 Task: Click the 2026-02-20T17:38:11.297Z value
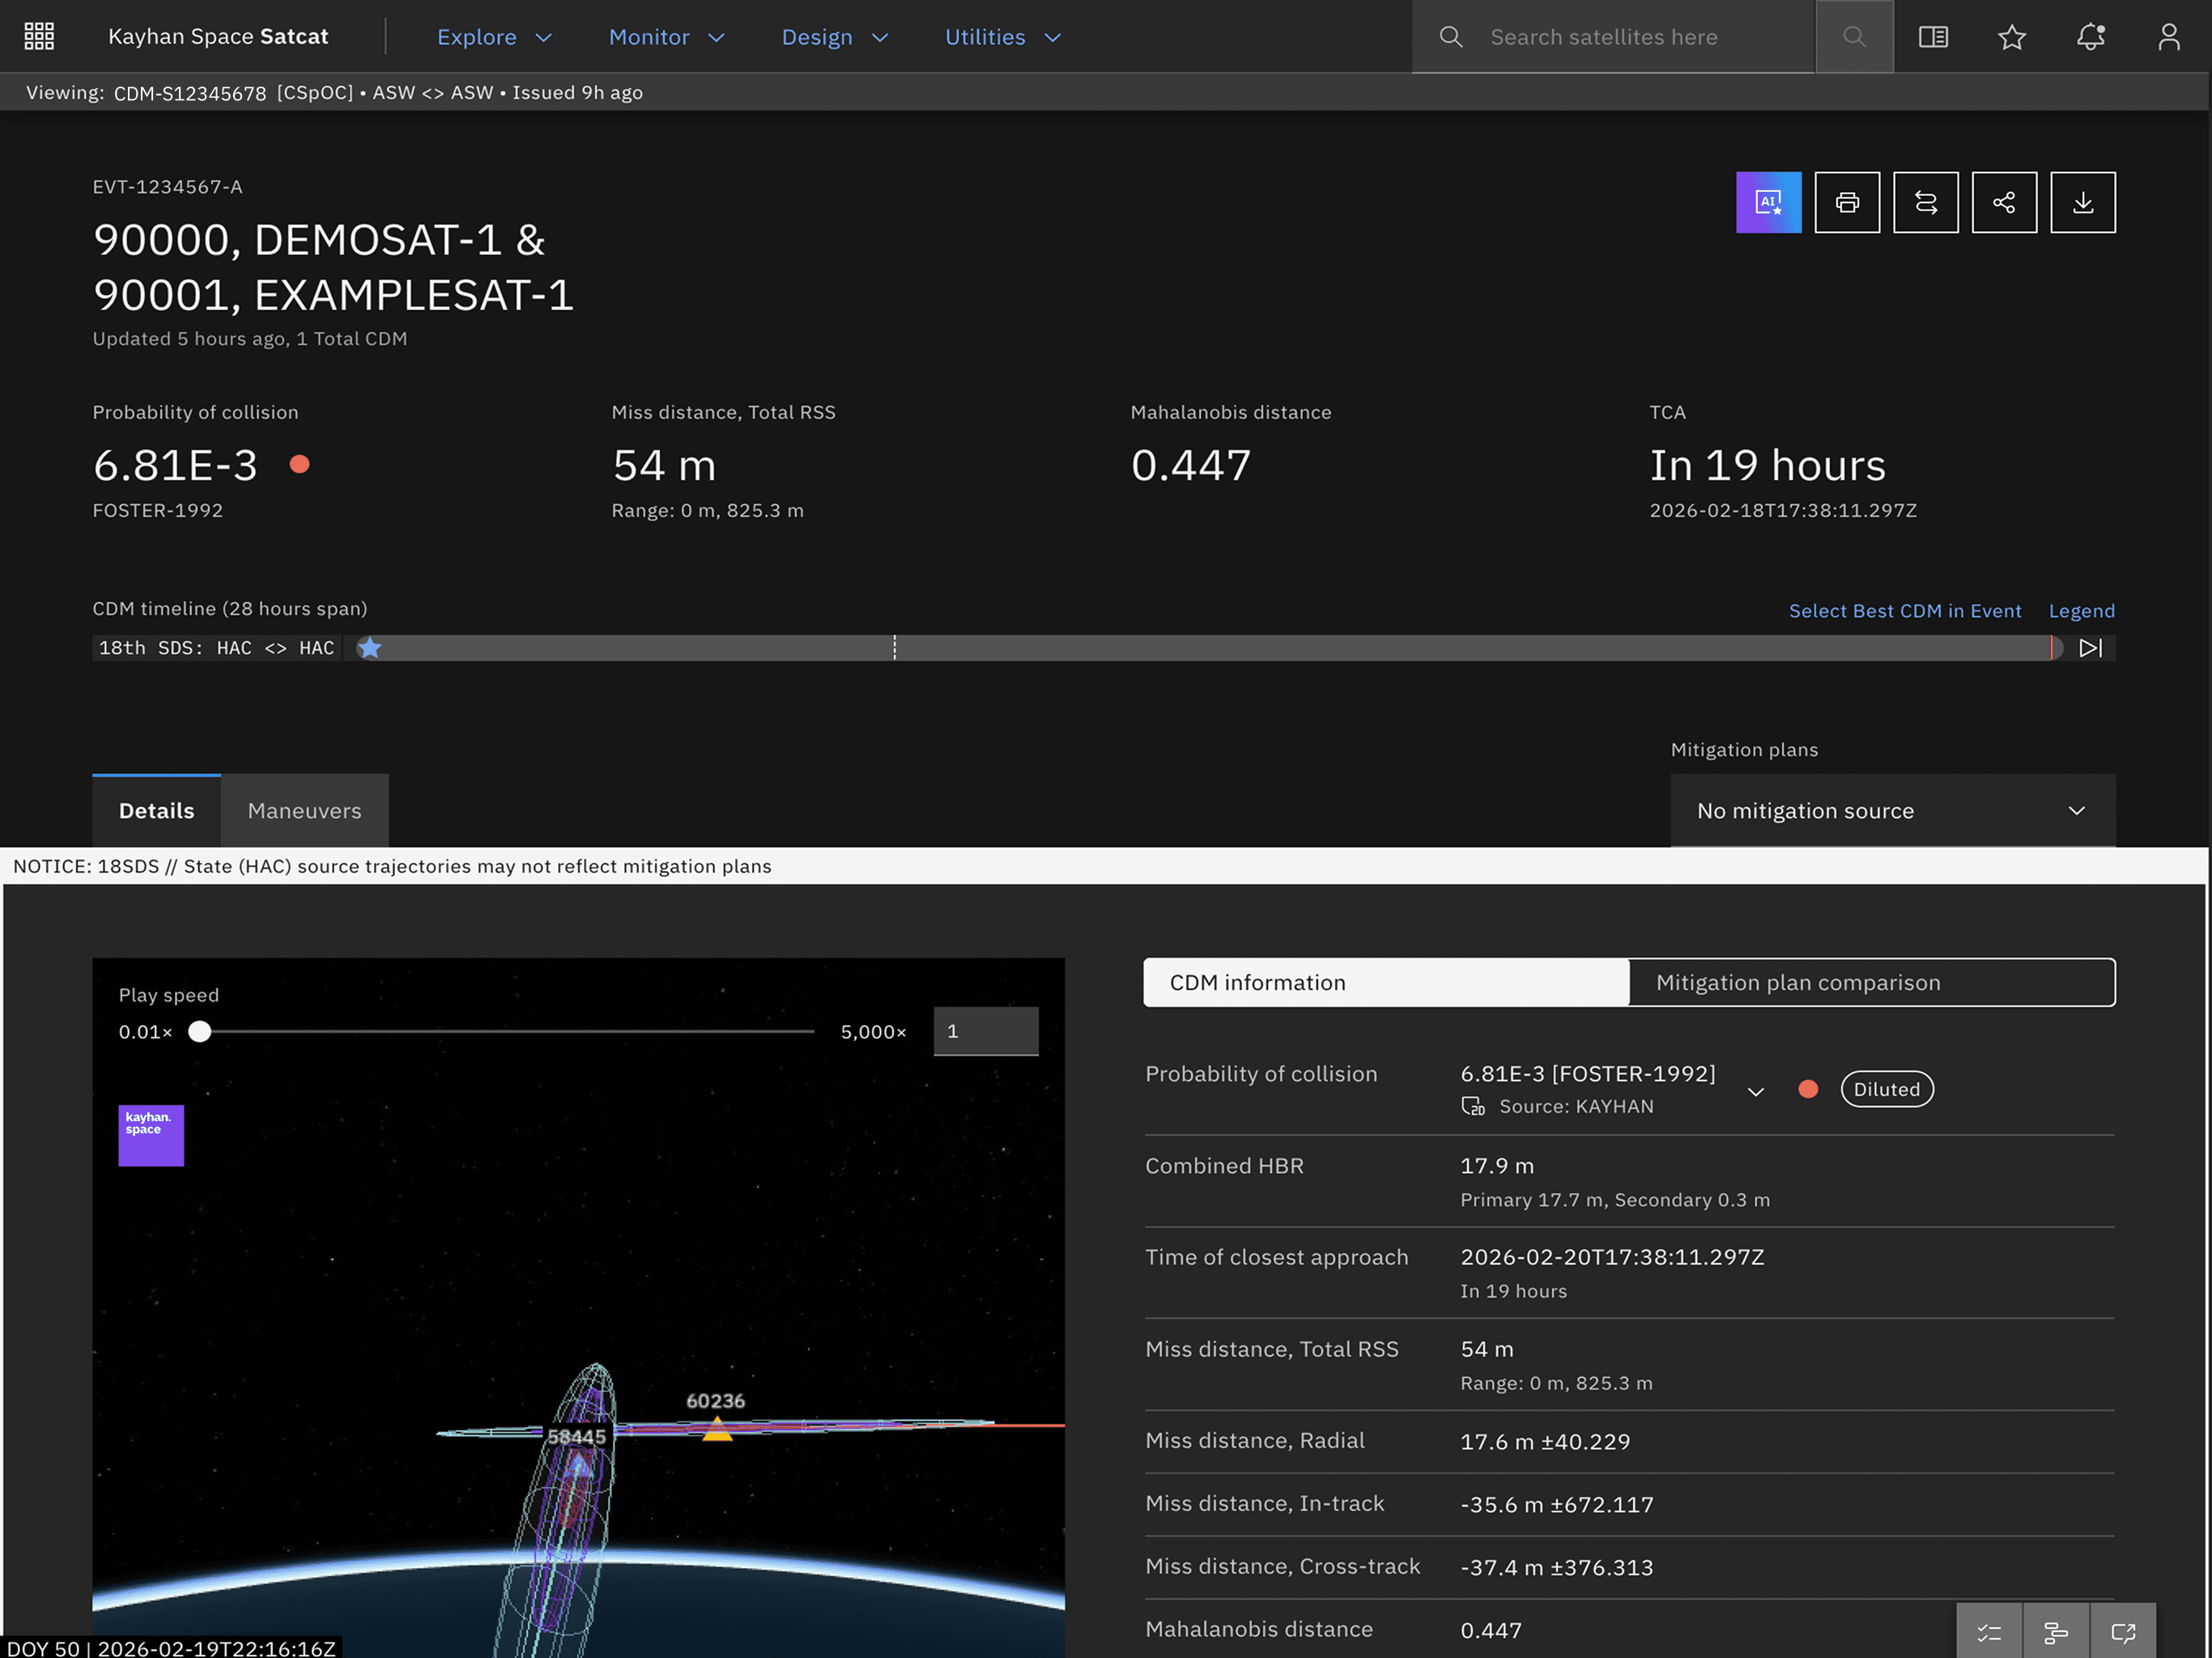pos(1612,1257)
